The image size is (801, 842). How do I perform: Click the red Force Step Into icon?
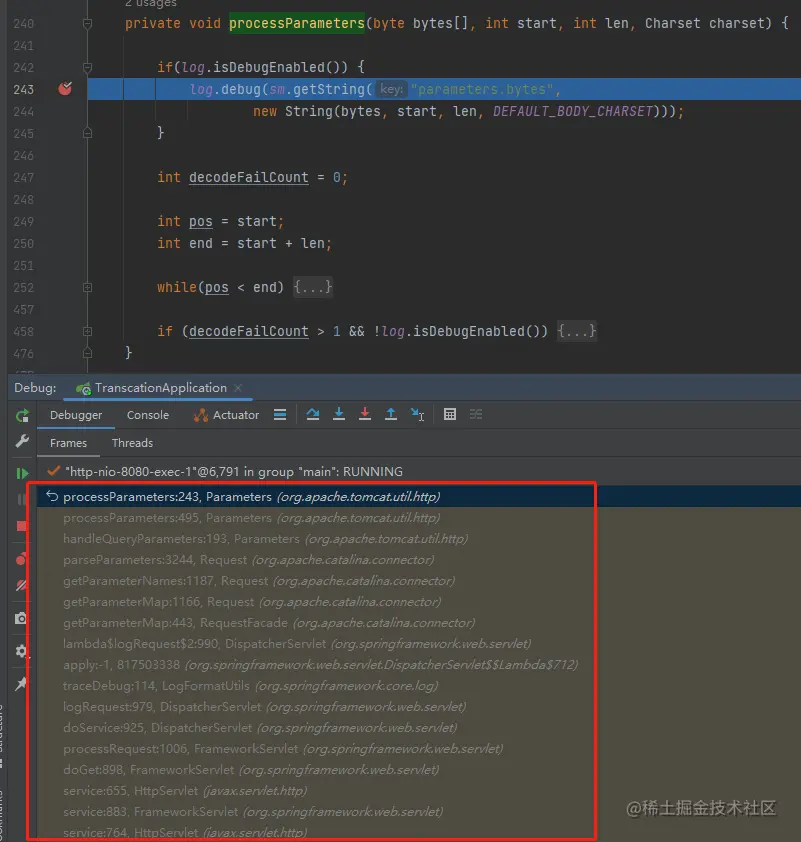pyautogui.click(x=365, y=414)
